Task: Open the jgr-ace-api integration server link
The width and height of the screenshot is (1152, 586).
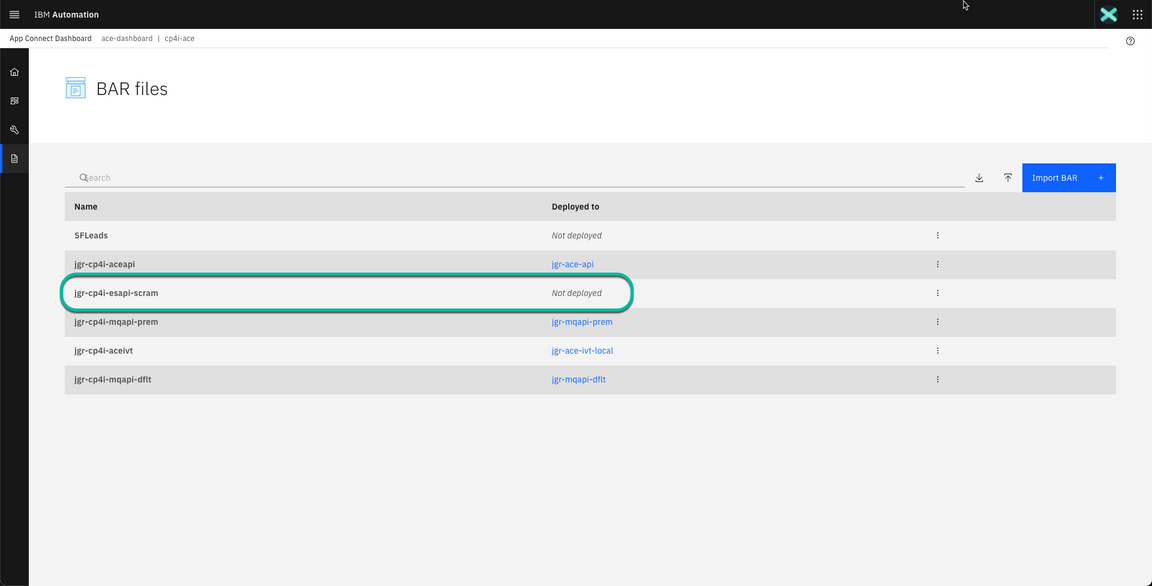Action: click(x=572, y=264)
